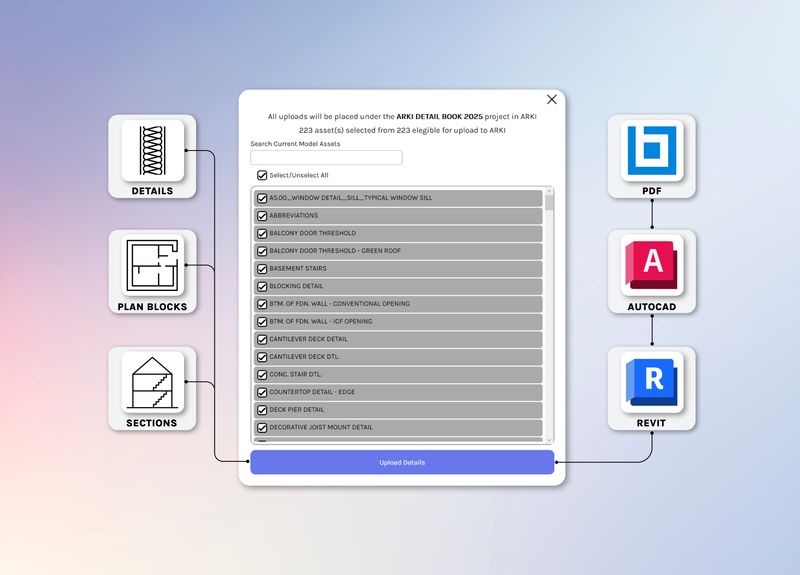The width and height of the screenshot is (800, 575).
Task: Click the Details insulation icon
Action: [x=152, y=151]
